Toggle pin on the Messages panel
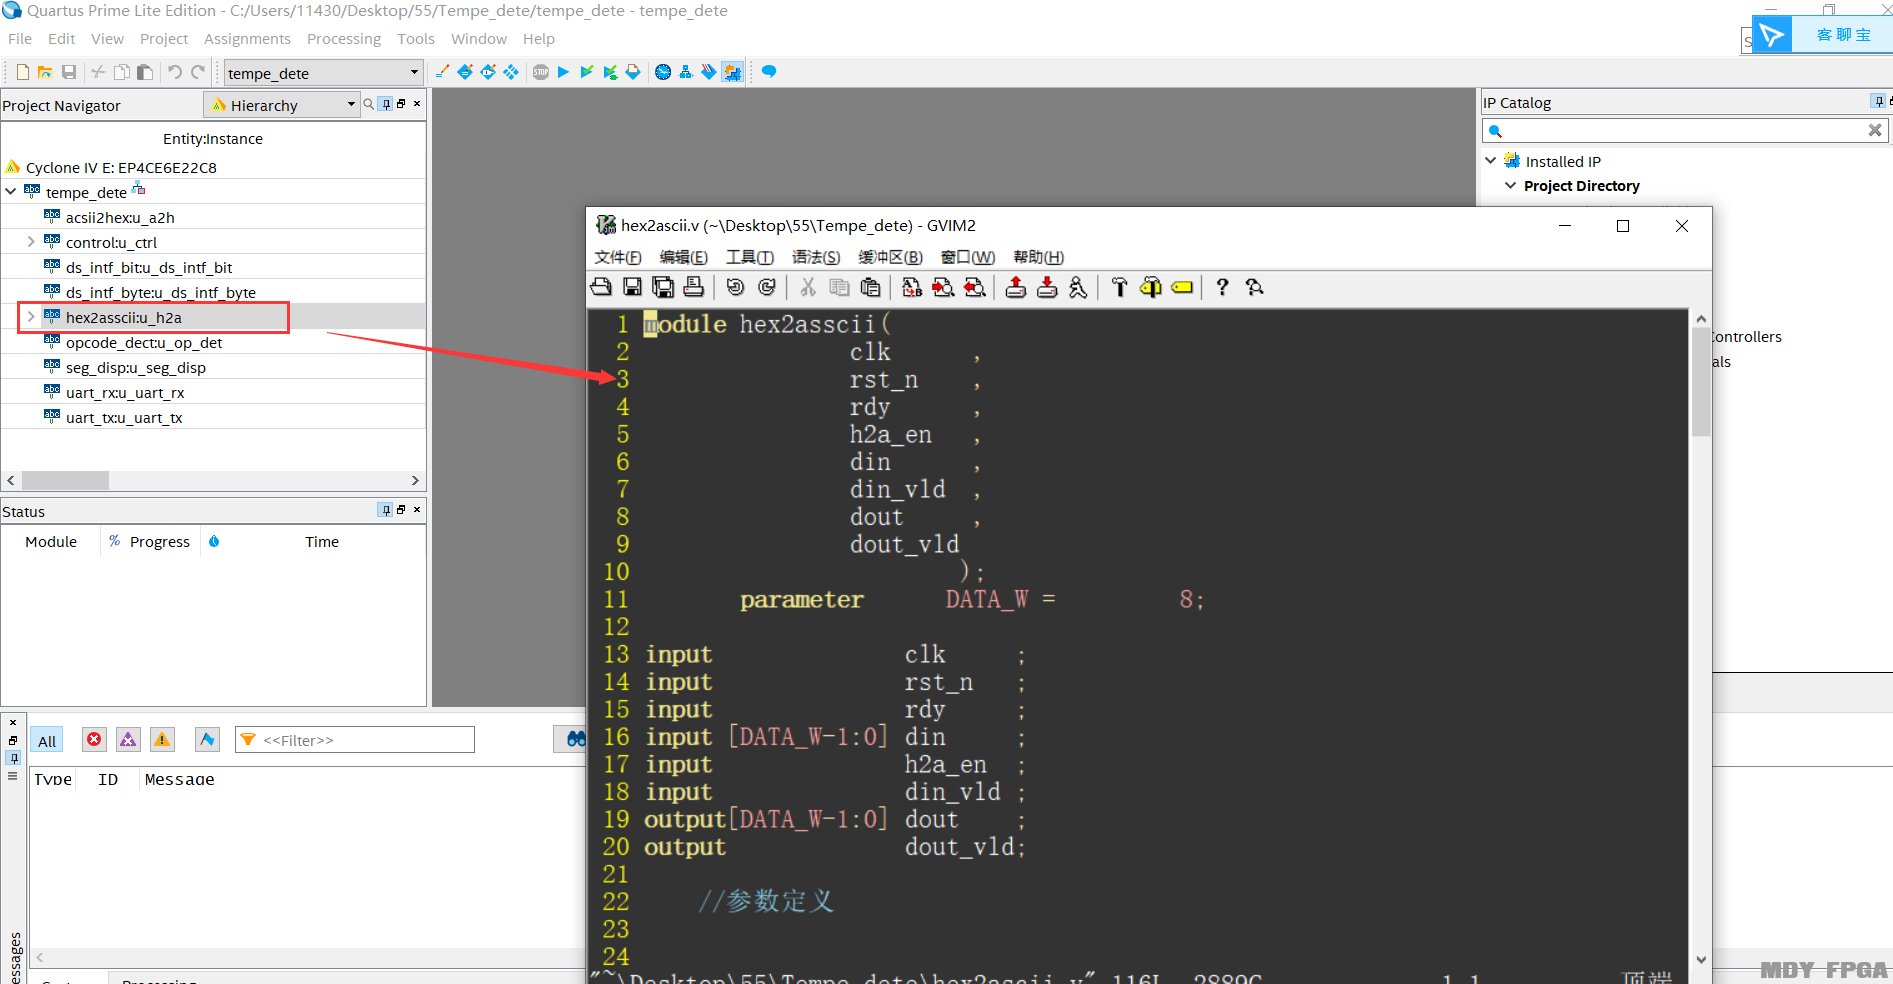Viewport: 1893px width, 984px height. pos(13,757)
